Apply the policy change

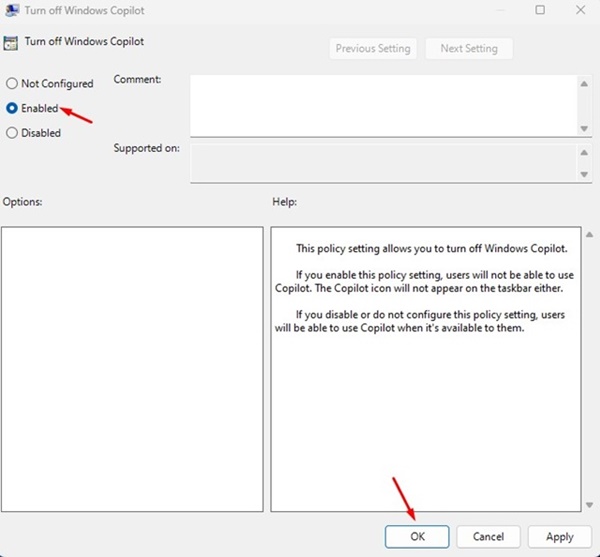click(x=559, y=536)
